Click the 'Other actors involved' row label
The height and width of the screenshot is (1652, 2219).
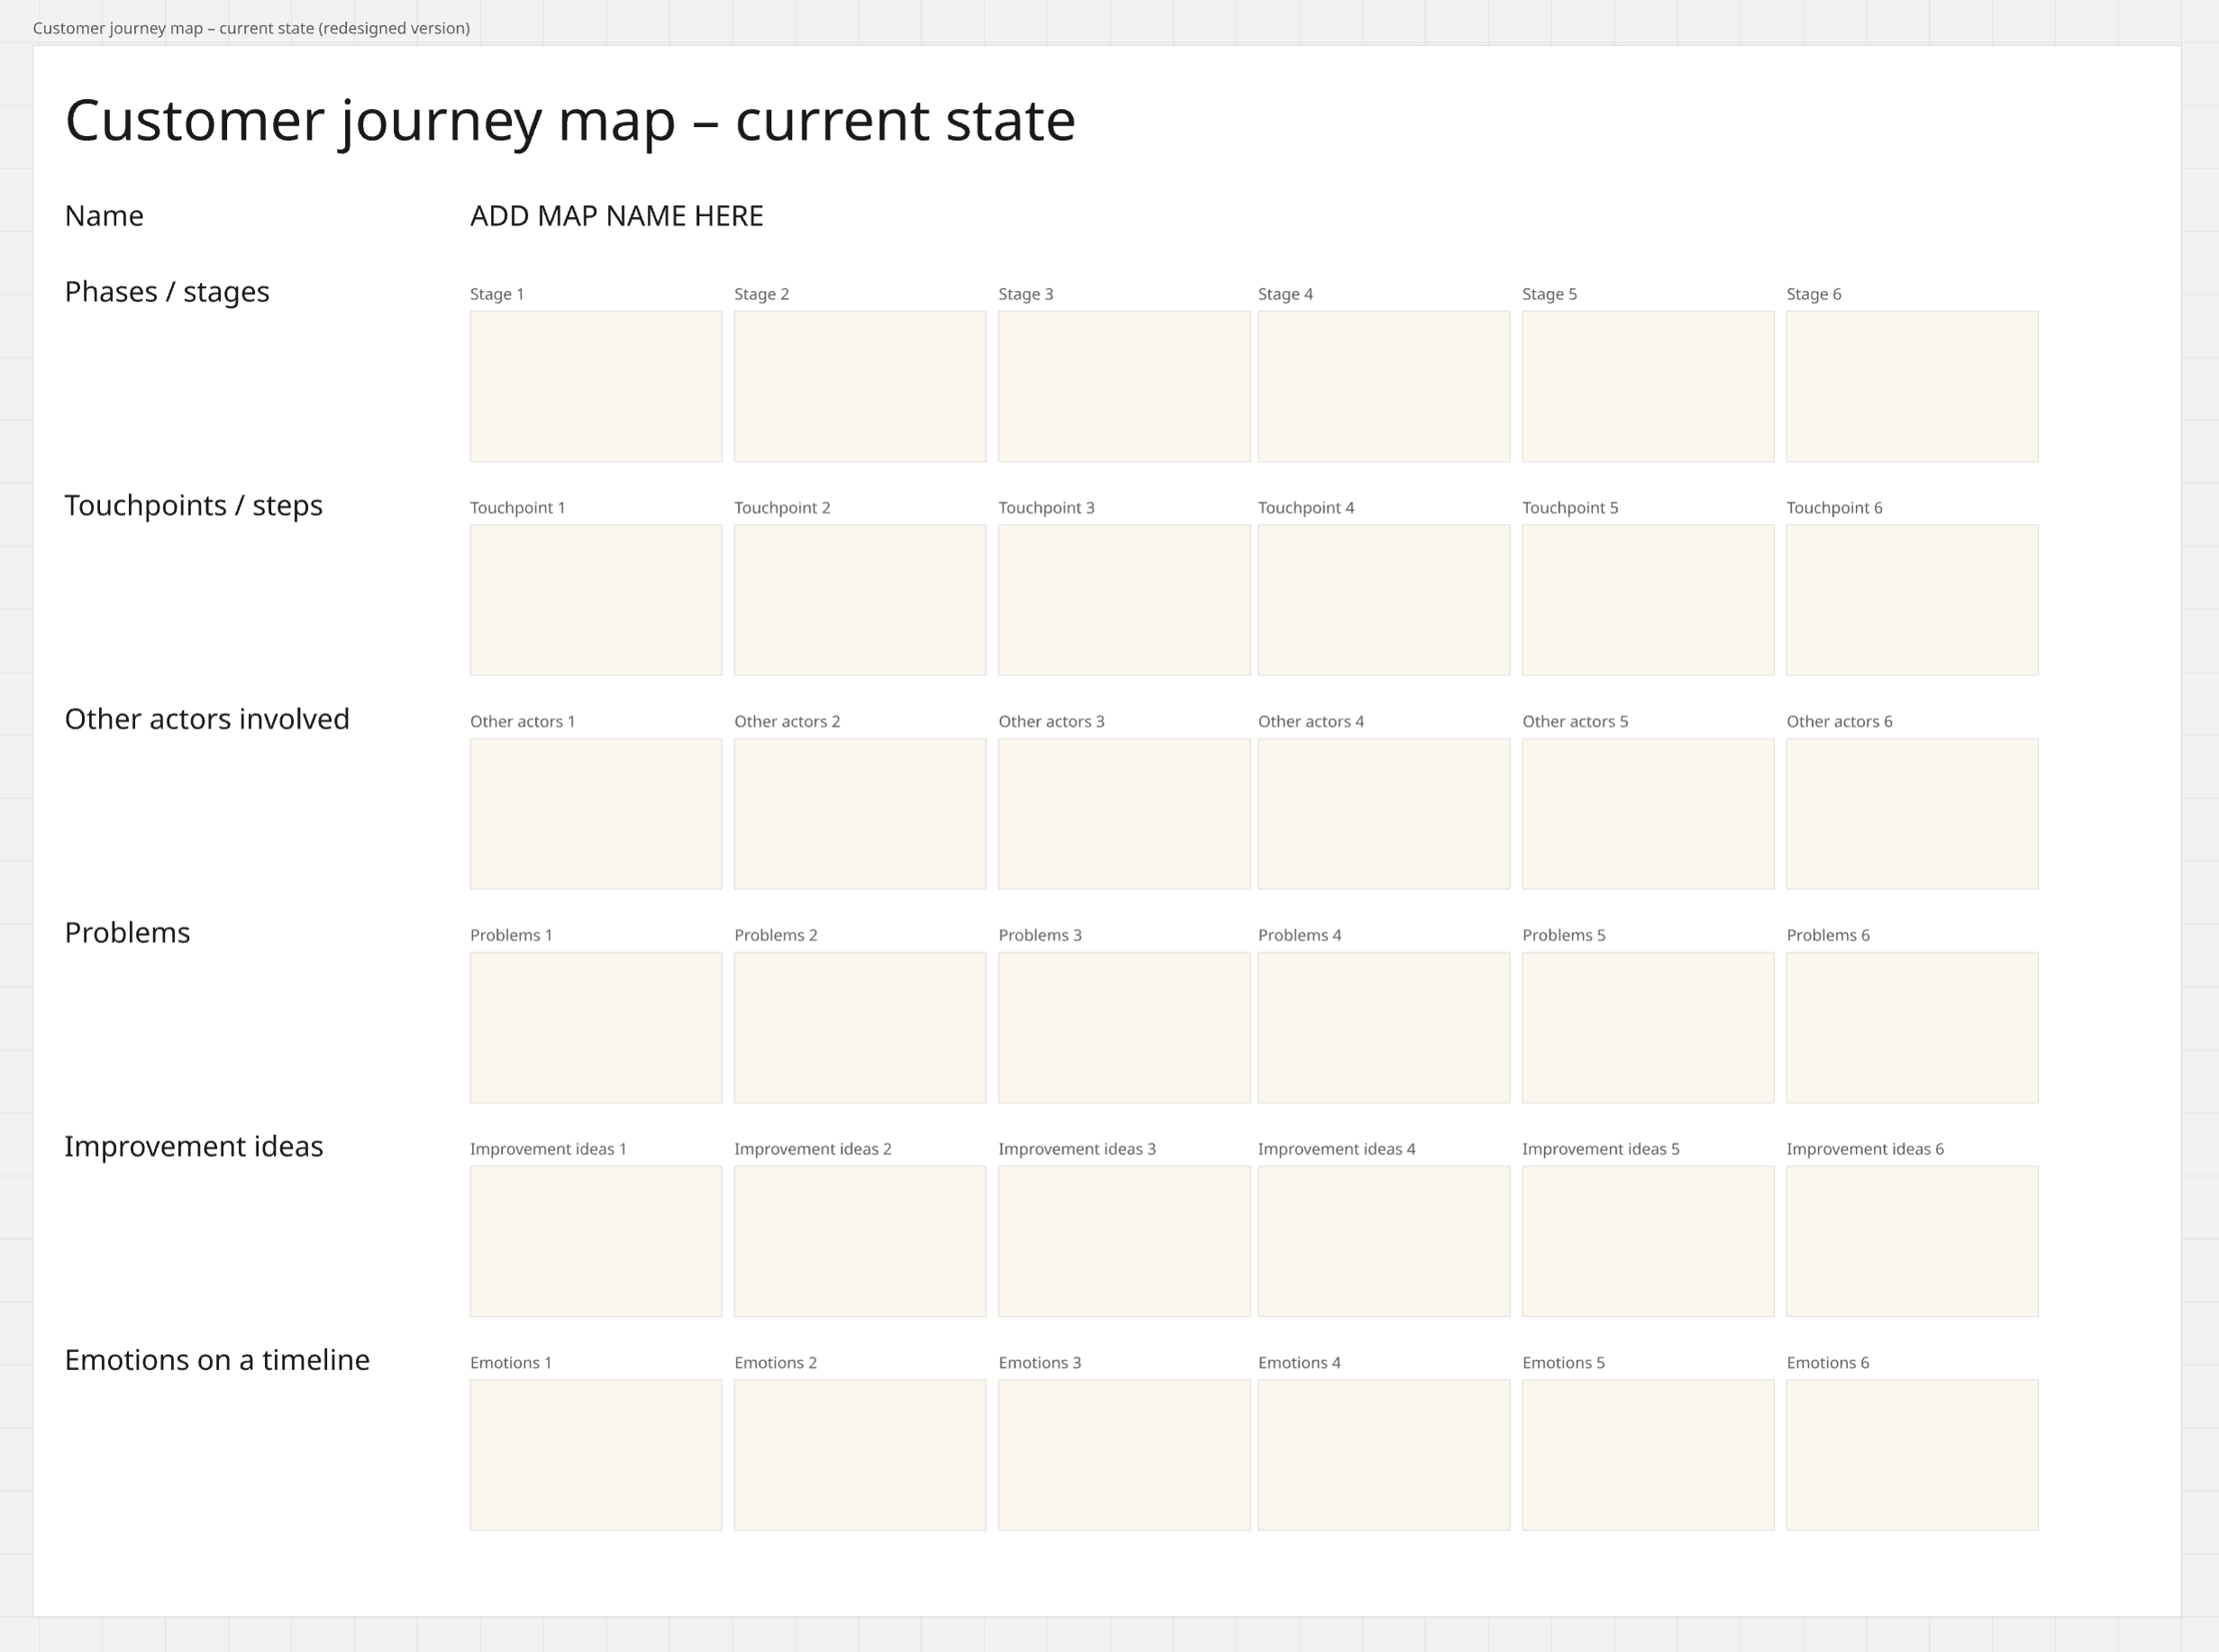tap(207, 719)
